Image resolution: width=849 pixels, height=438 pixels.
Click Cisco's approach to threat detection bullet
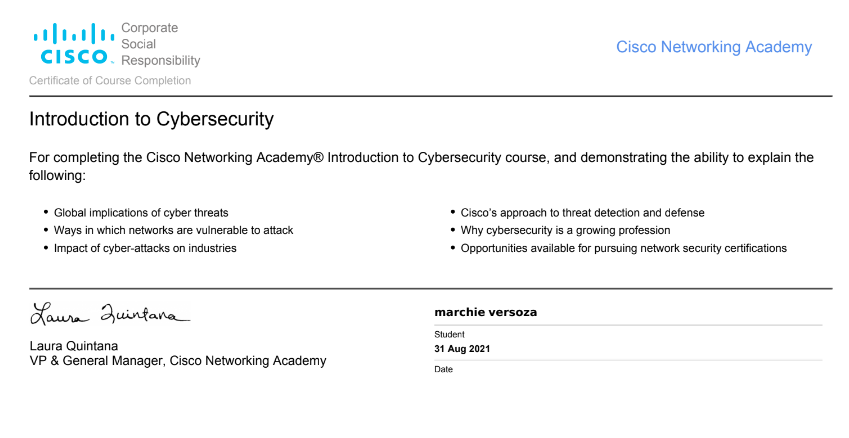point(582,213)
